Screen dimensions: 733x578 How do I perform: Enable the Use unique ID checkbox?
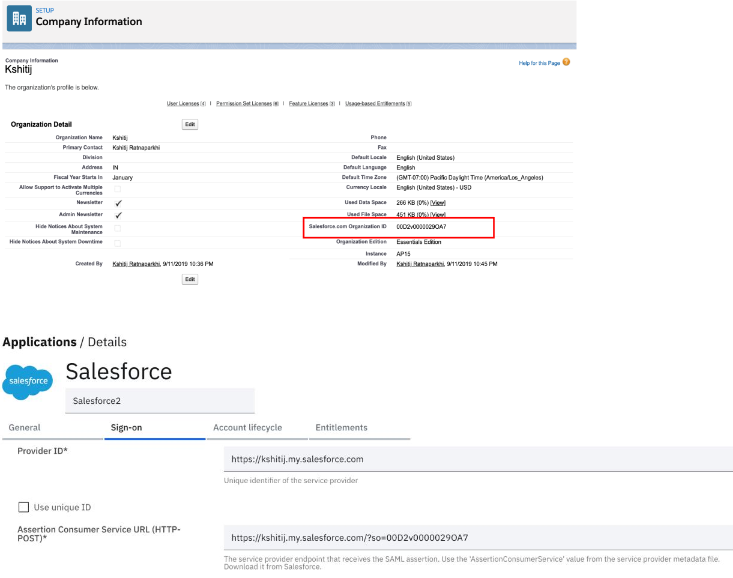tap(23, 507)
